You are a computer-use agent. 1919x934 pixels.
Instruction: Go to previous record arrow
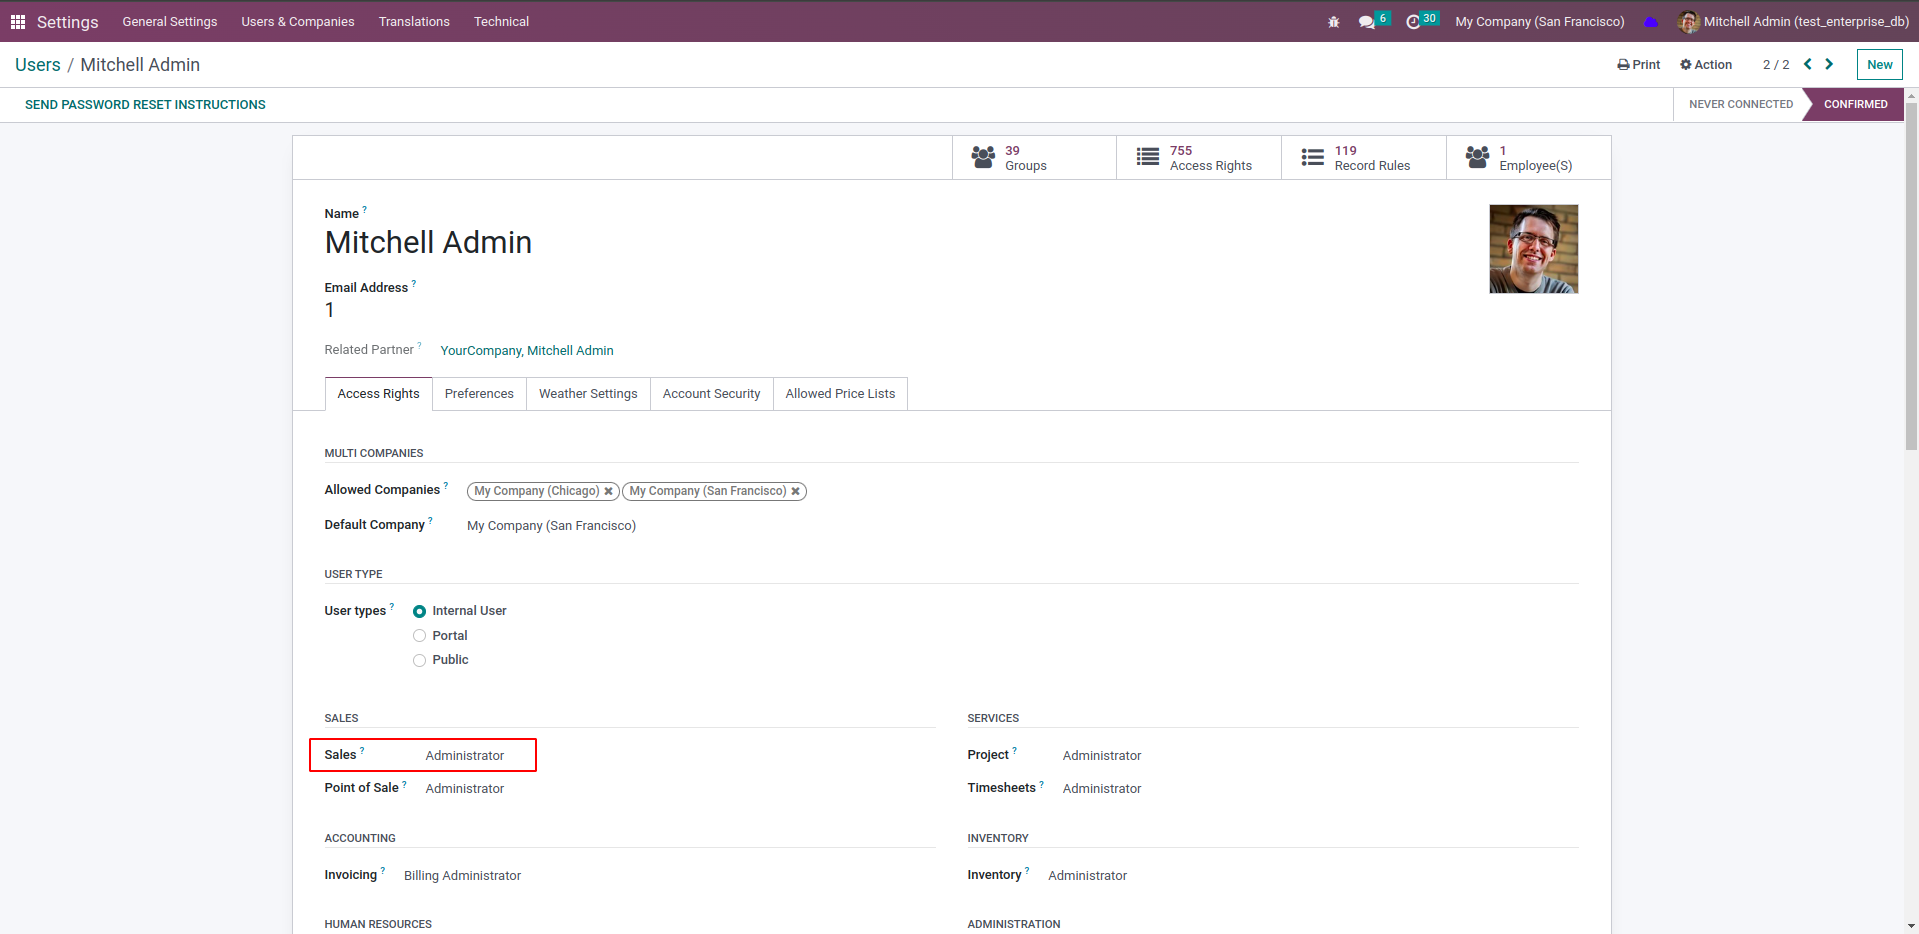point(1808,64)
